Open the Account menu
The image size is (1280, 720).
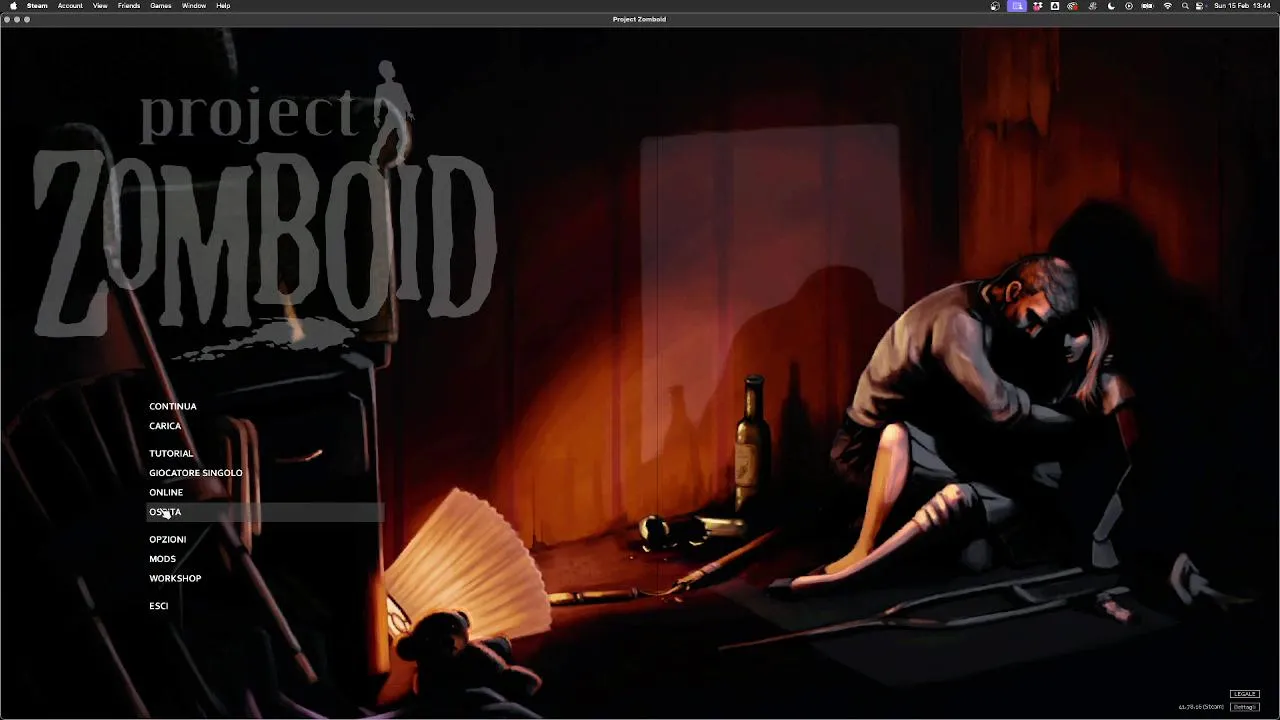pyautogui.click(x=70, y=6)
